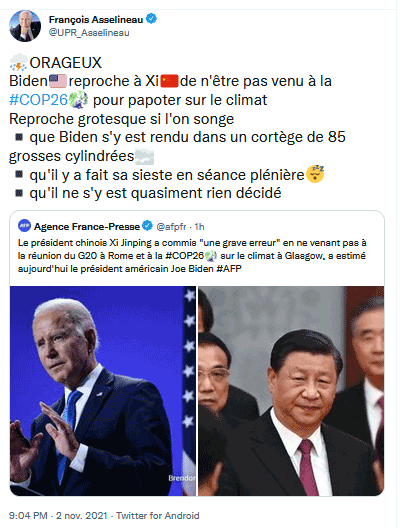Open the Joe Biden photo thumbnail
Screen dimensions: 403x528
103,391
